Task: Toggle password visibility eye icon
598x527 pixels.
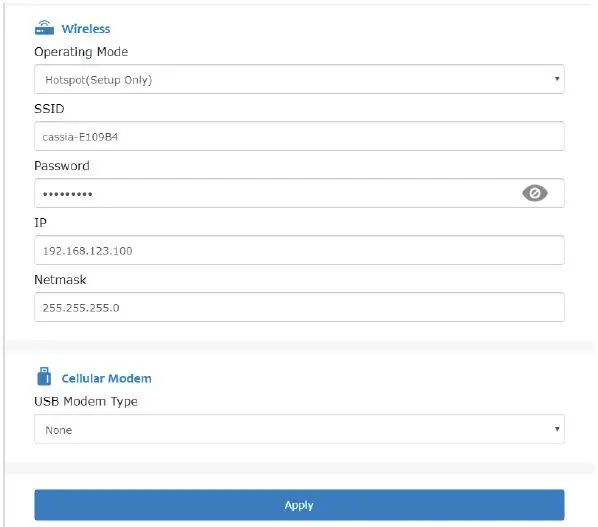Action: [x=535, y=193]
